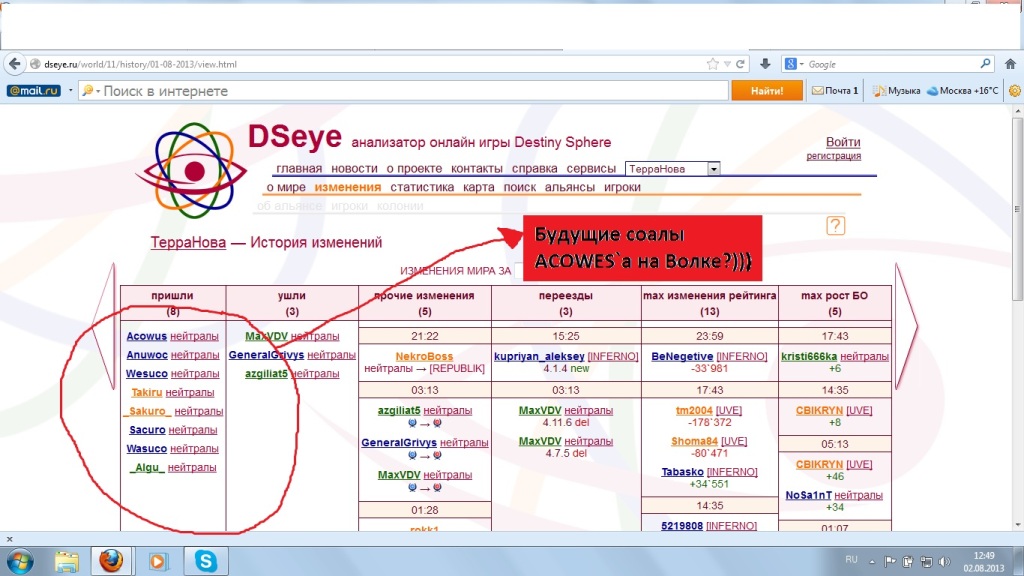Open the Google search engine dropdown
This screenshot has height=576, width=1024.
click(795, 63)
